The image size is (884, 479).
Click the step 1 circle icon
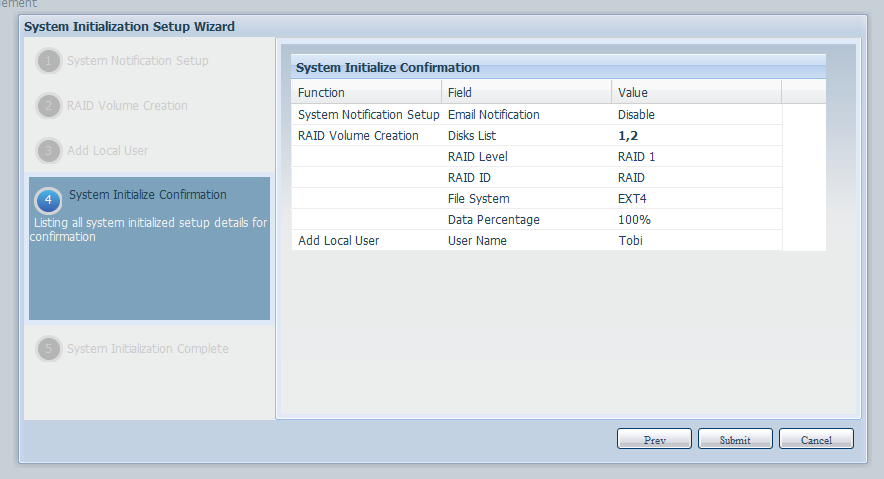pos(48,61)
